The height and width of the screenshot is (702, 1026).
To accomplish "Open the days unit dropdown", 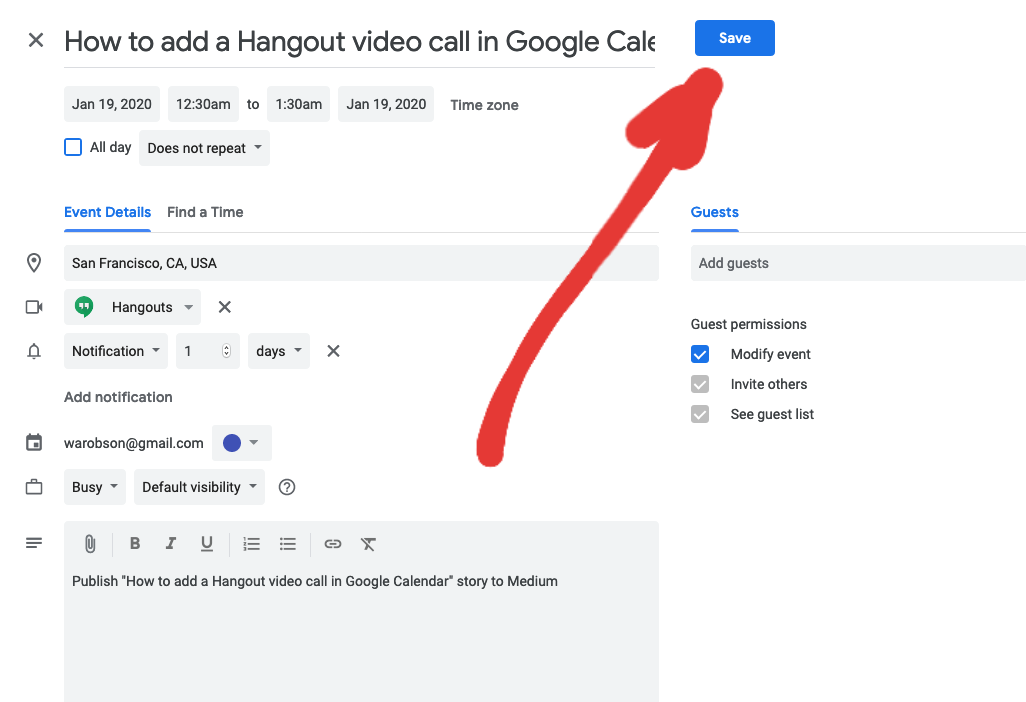I will 279,351.
